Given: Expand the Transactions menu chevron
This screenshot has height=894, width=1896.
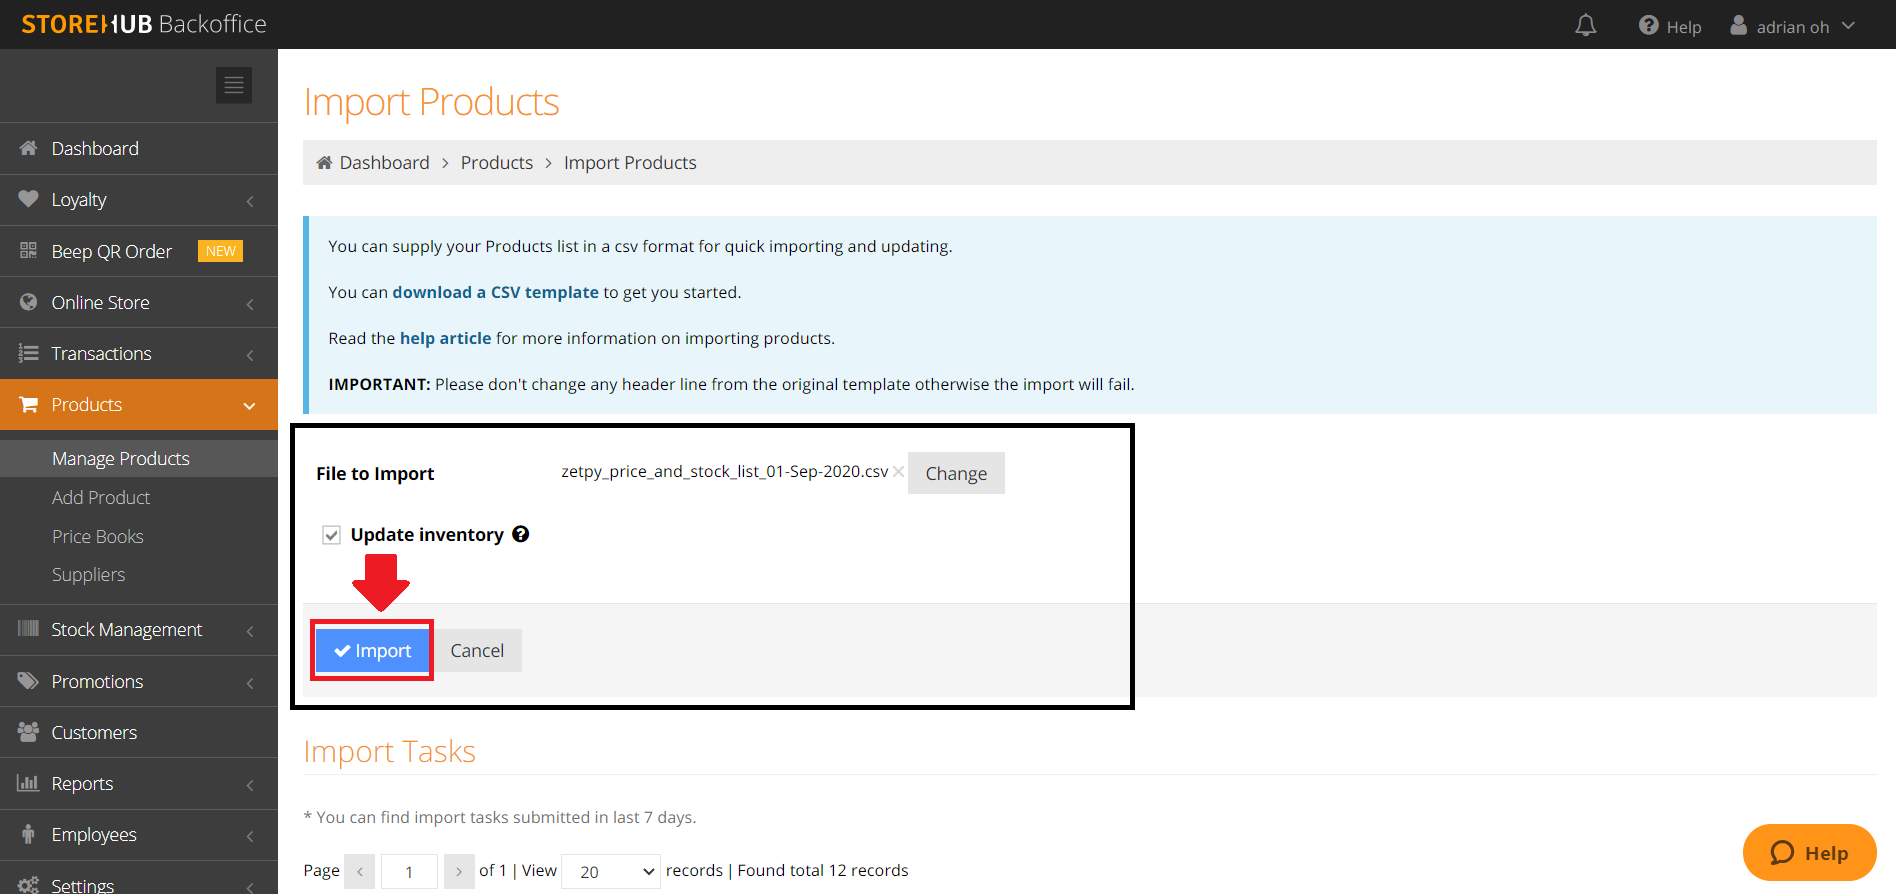Looking at the screenshot, I should click(250, 355).
